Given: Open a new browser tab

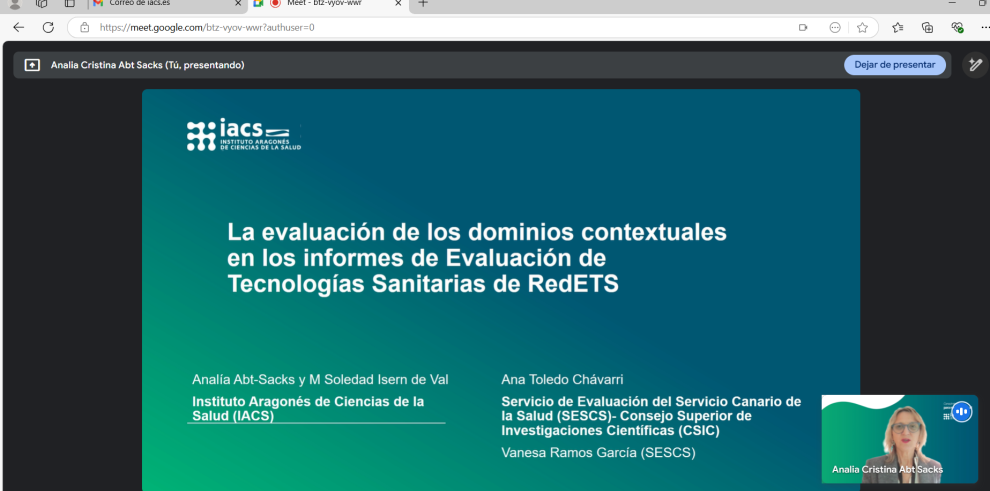Looking at the screenshot, I should 423,4.
